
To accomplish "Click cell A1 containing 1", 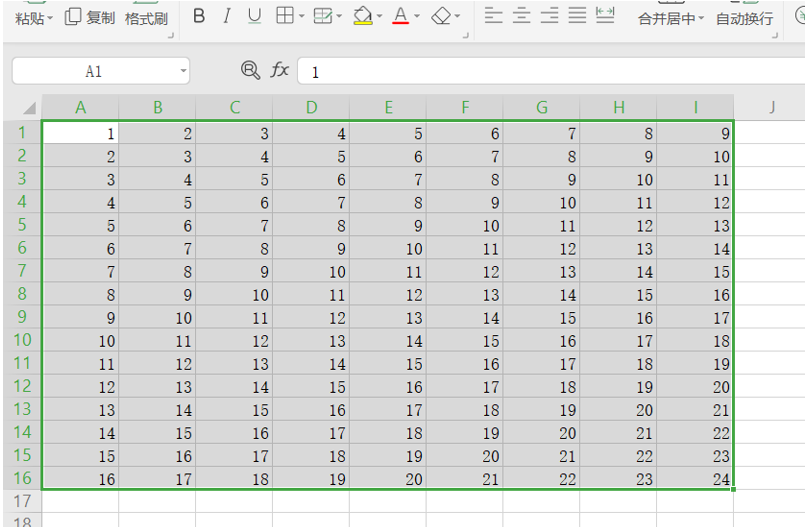I will point(80,133).
